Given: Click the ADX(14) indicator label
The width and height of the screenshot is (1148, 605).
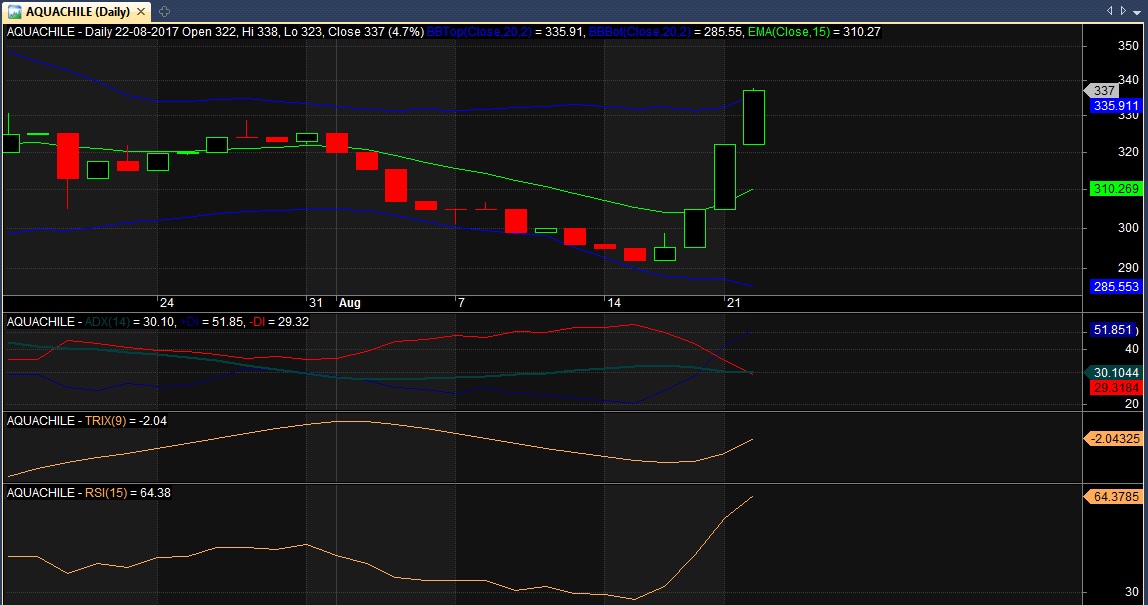Looking at the screenshot, I should pyautogui.click(x=107, y=322).
